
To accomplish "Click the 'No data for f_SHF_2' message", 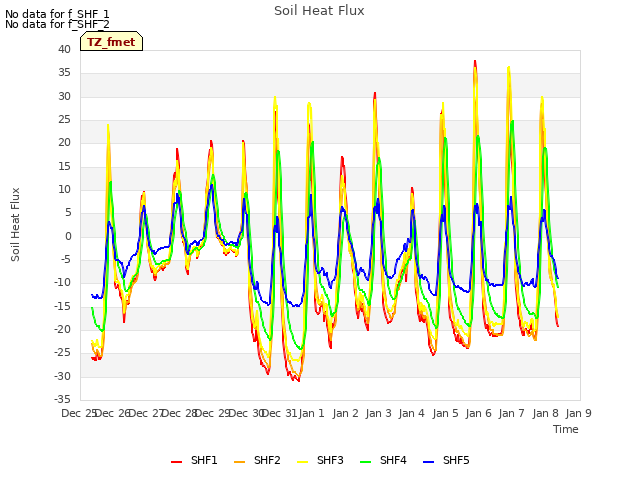I will (57, 24).
